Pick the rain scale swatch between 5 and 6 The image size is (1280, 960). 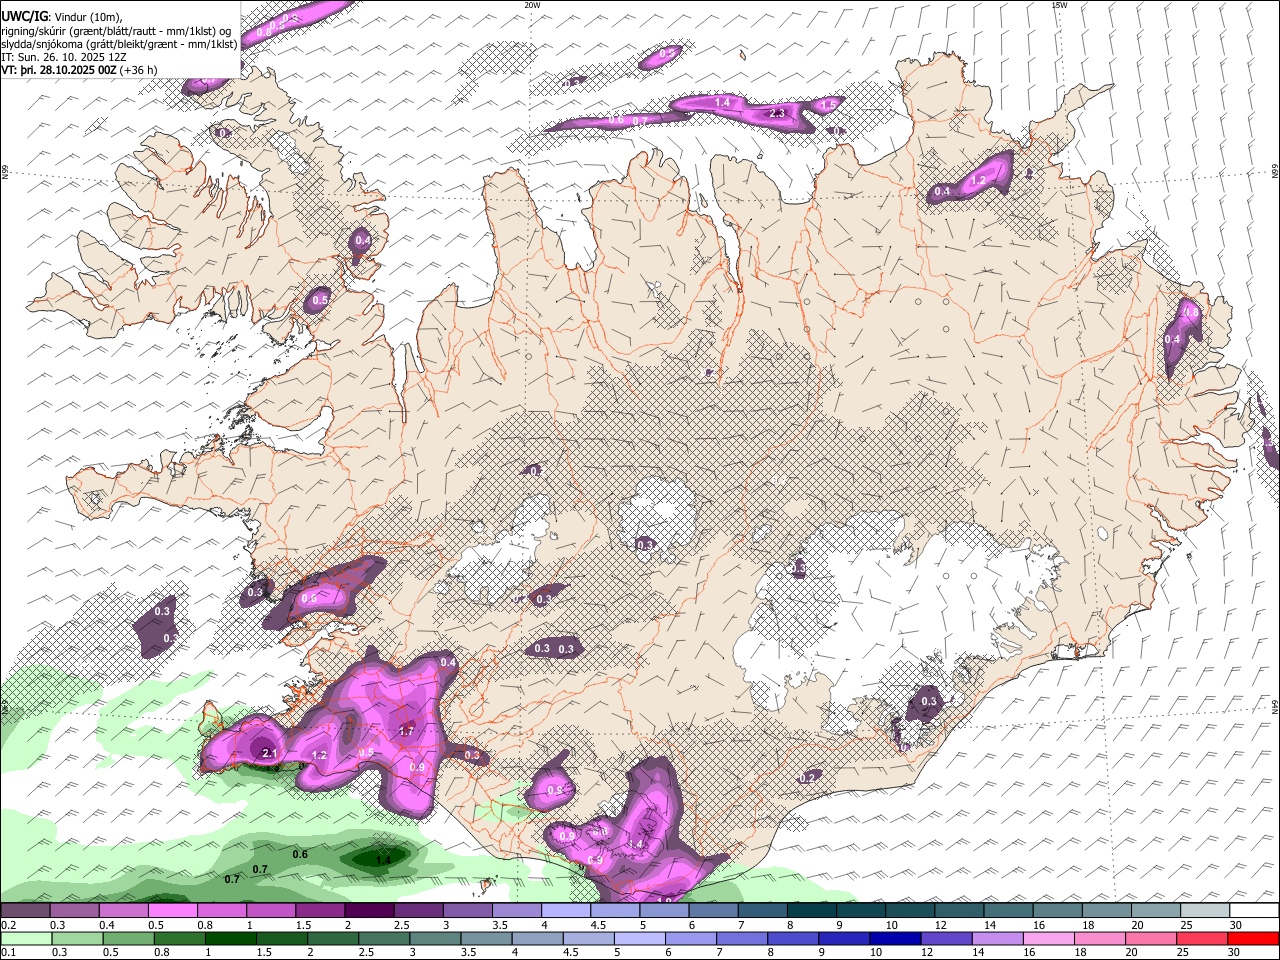pos(641,938)
